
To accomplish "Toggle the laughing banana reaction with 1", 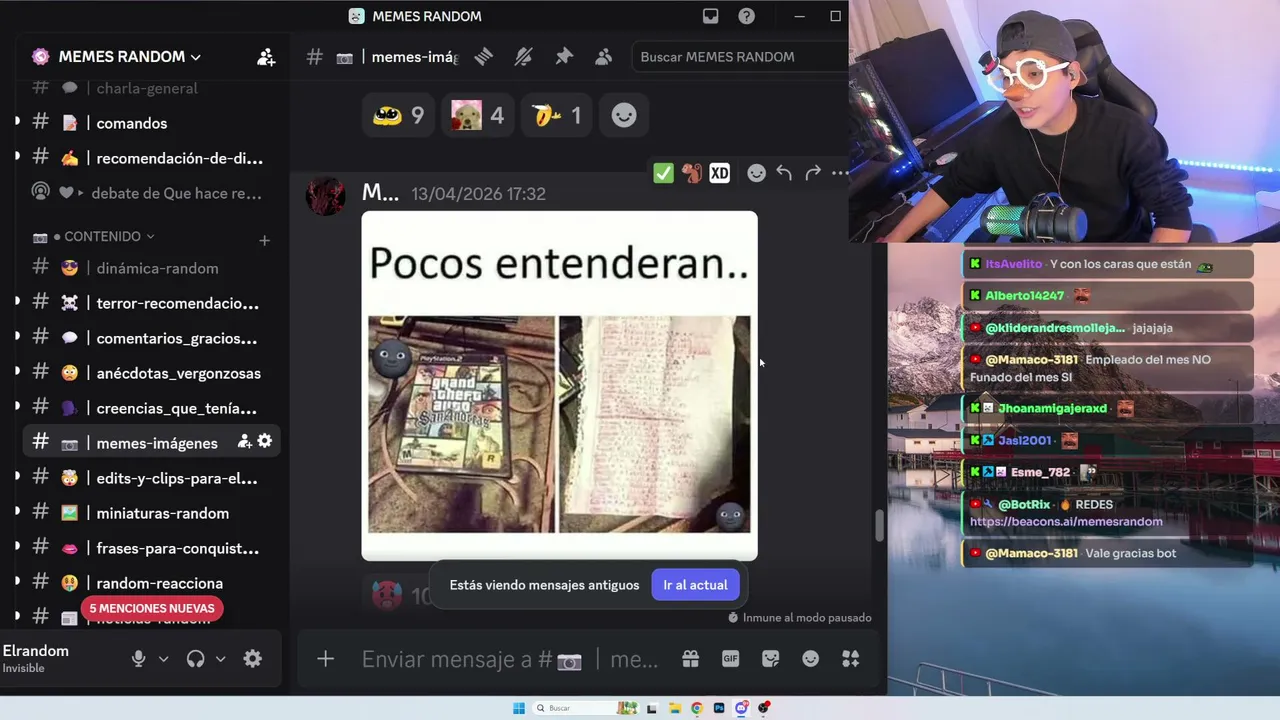I will [556, 116].
